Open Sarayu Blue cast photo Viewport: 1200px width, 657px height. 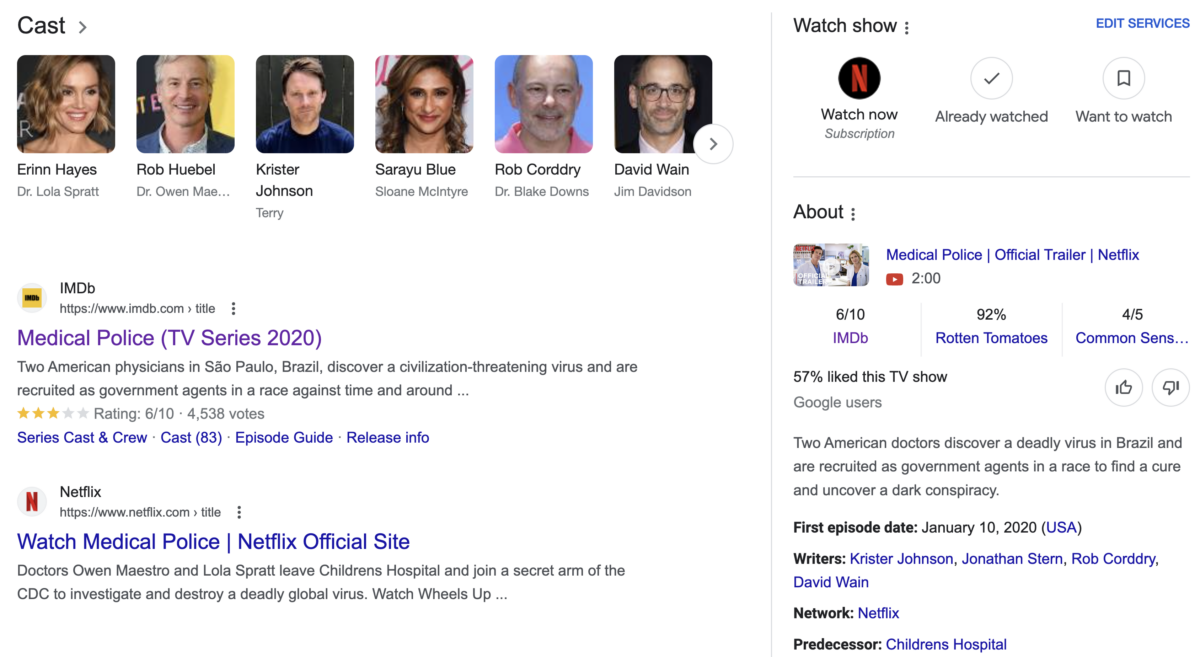[424, 104]
